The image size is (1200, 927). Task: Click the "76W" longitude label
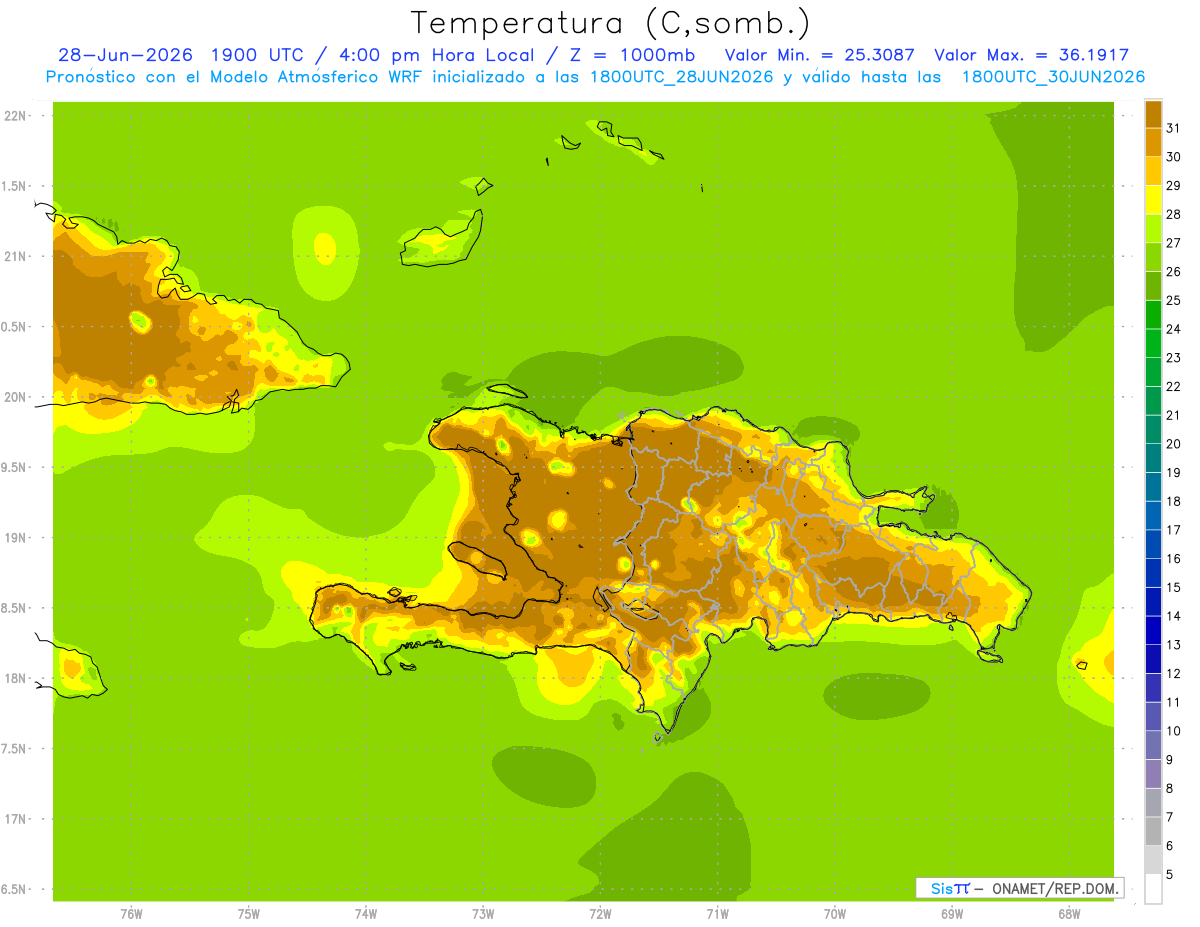pyautogui.click(x=131, y=914)
